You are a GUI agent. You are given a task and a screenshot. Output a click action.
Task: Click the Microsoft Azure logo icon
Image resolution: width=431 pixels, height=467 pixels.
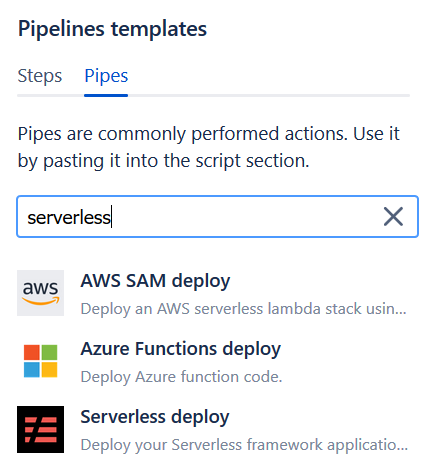(40, 361)
